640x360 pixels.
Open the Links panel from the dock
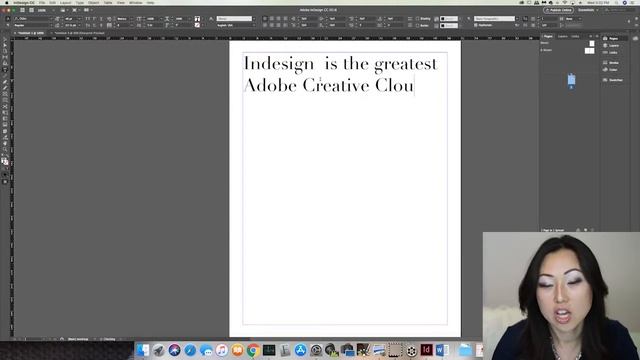click(611, 52)
